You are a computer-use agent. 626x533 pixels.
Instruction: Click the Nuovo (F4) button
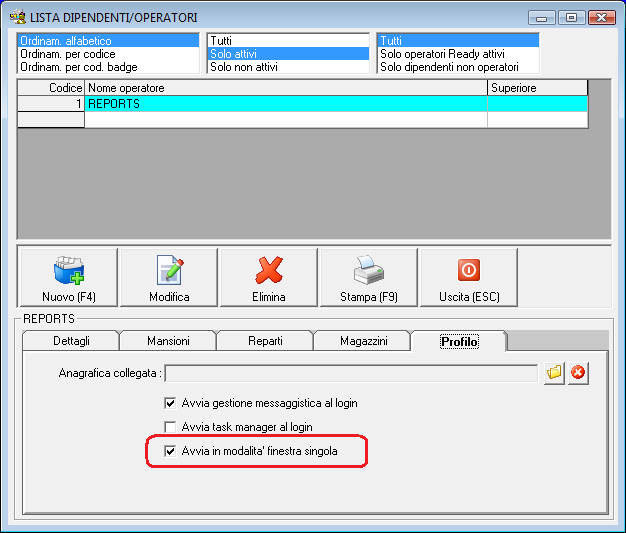(x=69, y=277)
